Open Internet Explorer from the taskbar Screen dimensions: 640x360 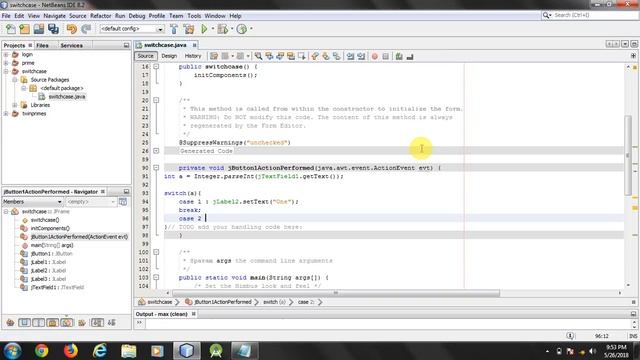(100, 351)
